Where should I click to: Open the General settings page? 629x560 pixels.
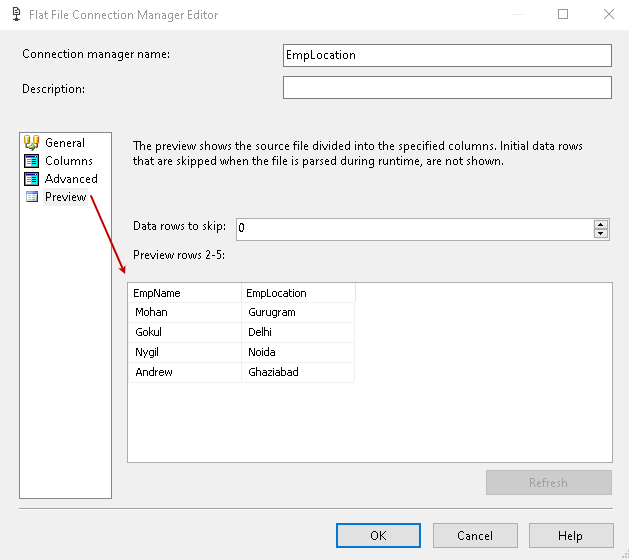65,143
